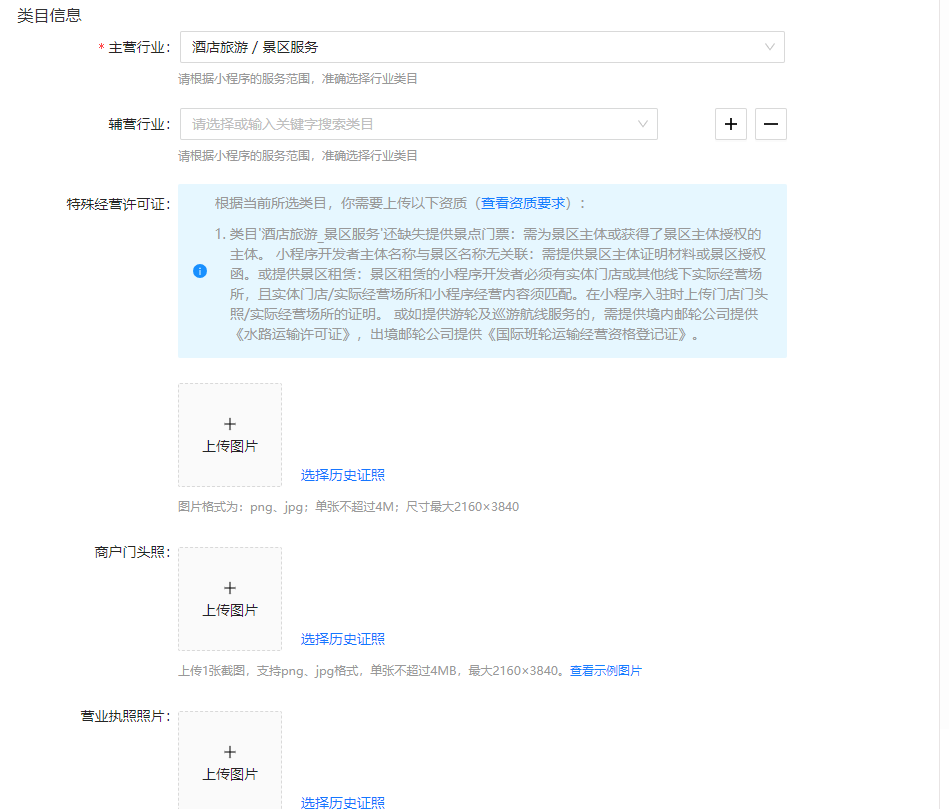Click the 类目信息 section heading

(49, 15)
